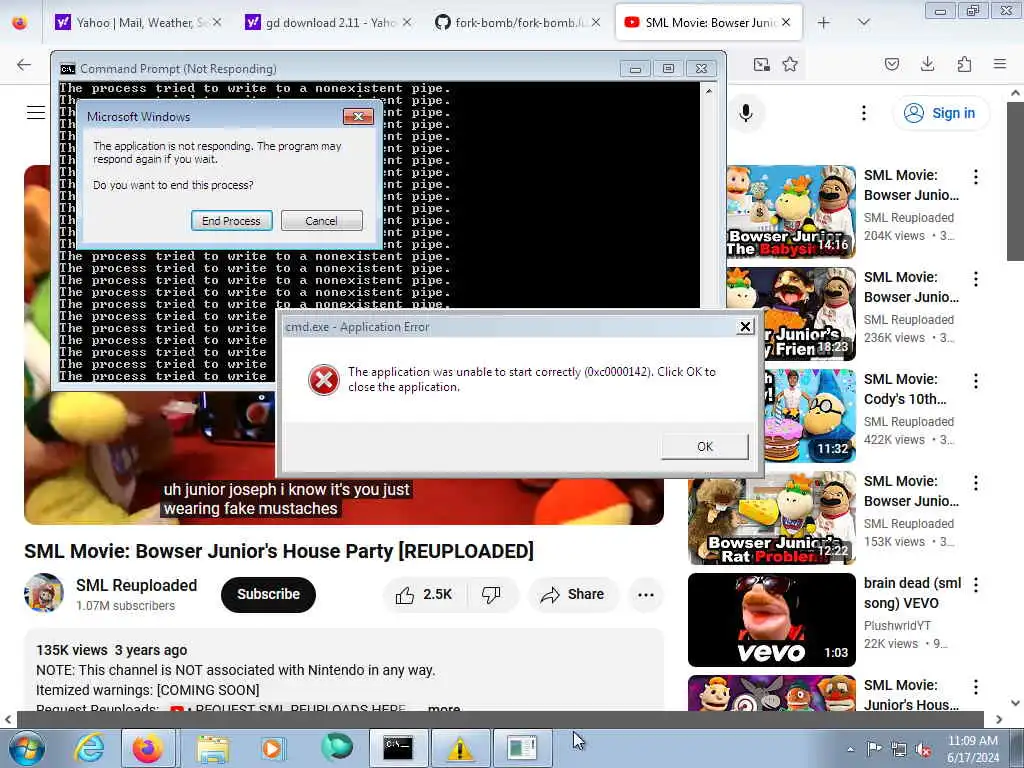The height and width of the screenshot is (768, 1024).
Task: Share the Bowser Junior's House Party video
Action: pyautogui.click(x=572, y=594)
